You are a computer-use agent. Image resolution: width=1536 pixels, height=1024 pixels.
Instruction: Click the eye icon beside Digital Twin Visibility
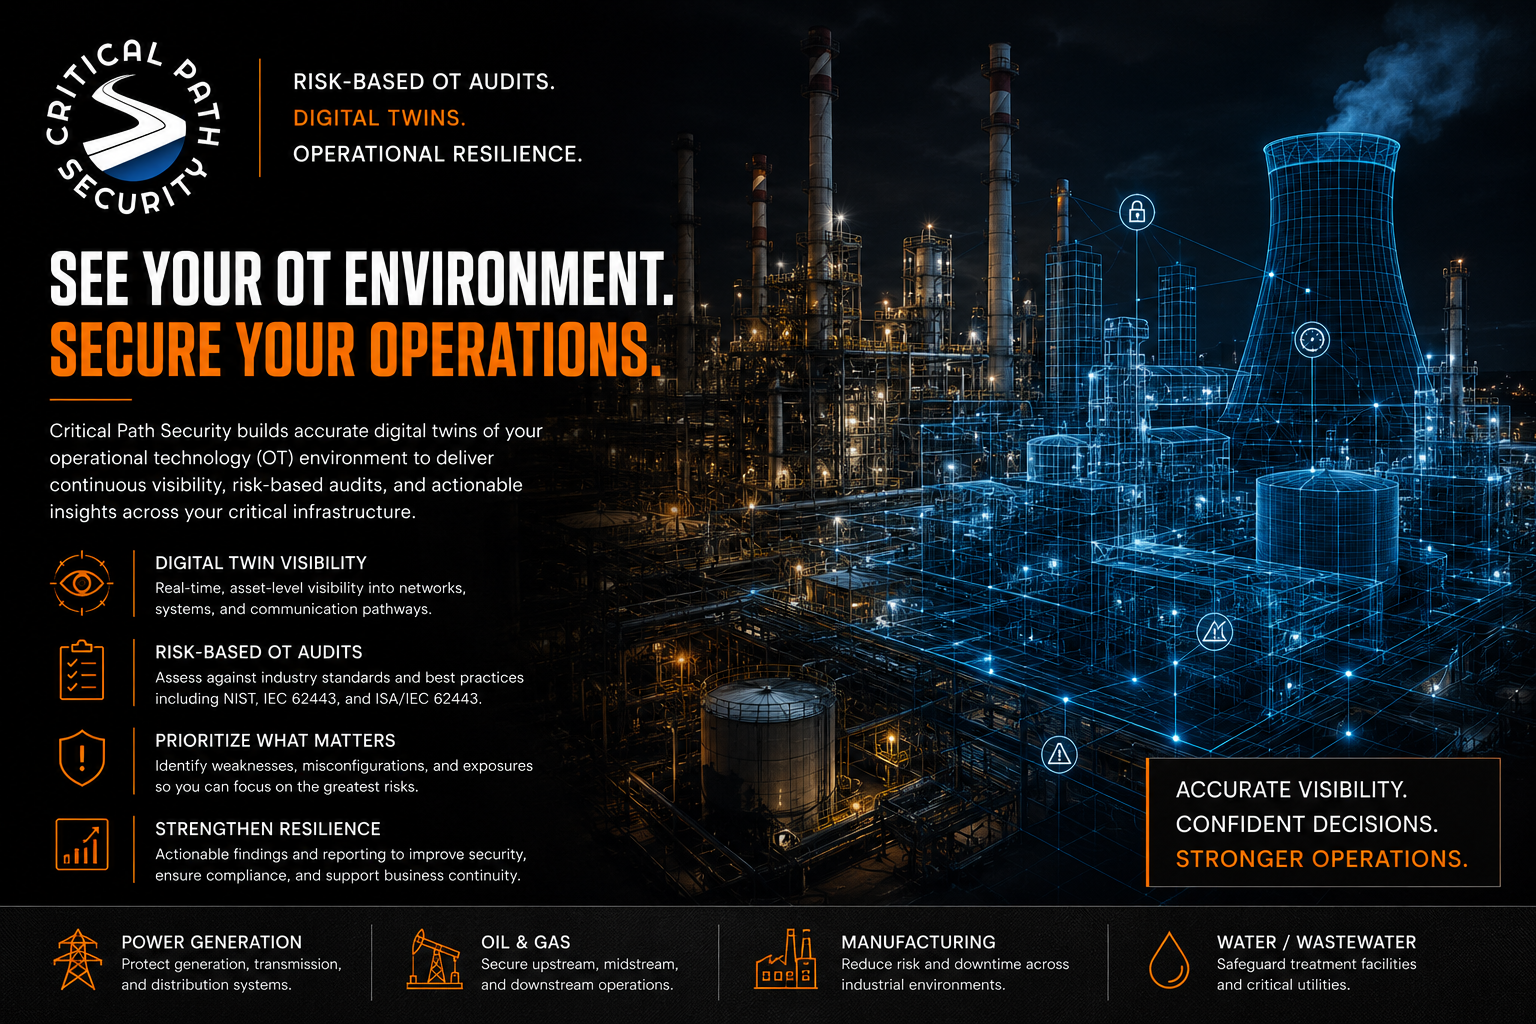click(x=81, y=583)
